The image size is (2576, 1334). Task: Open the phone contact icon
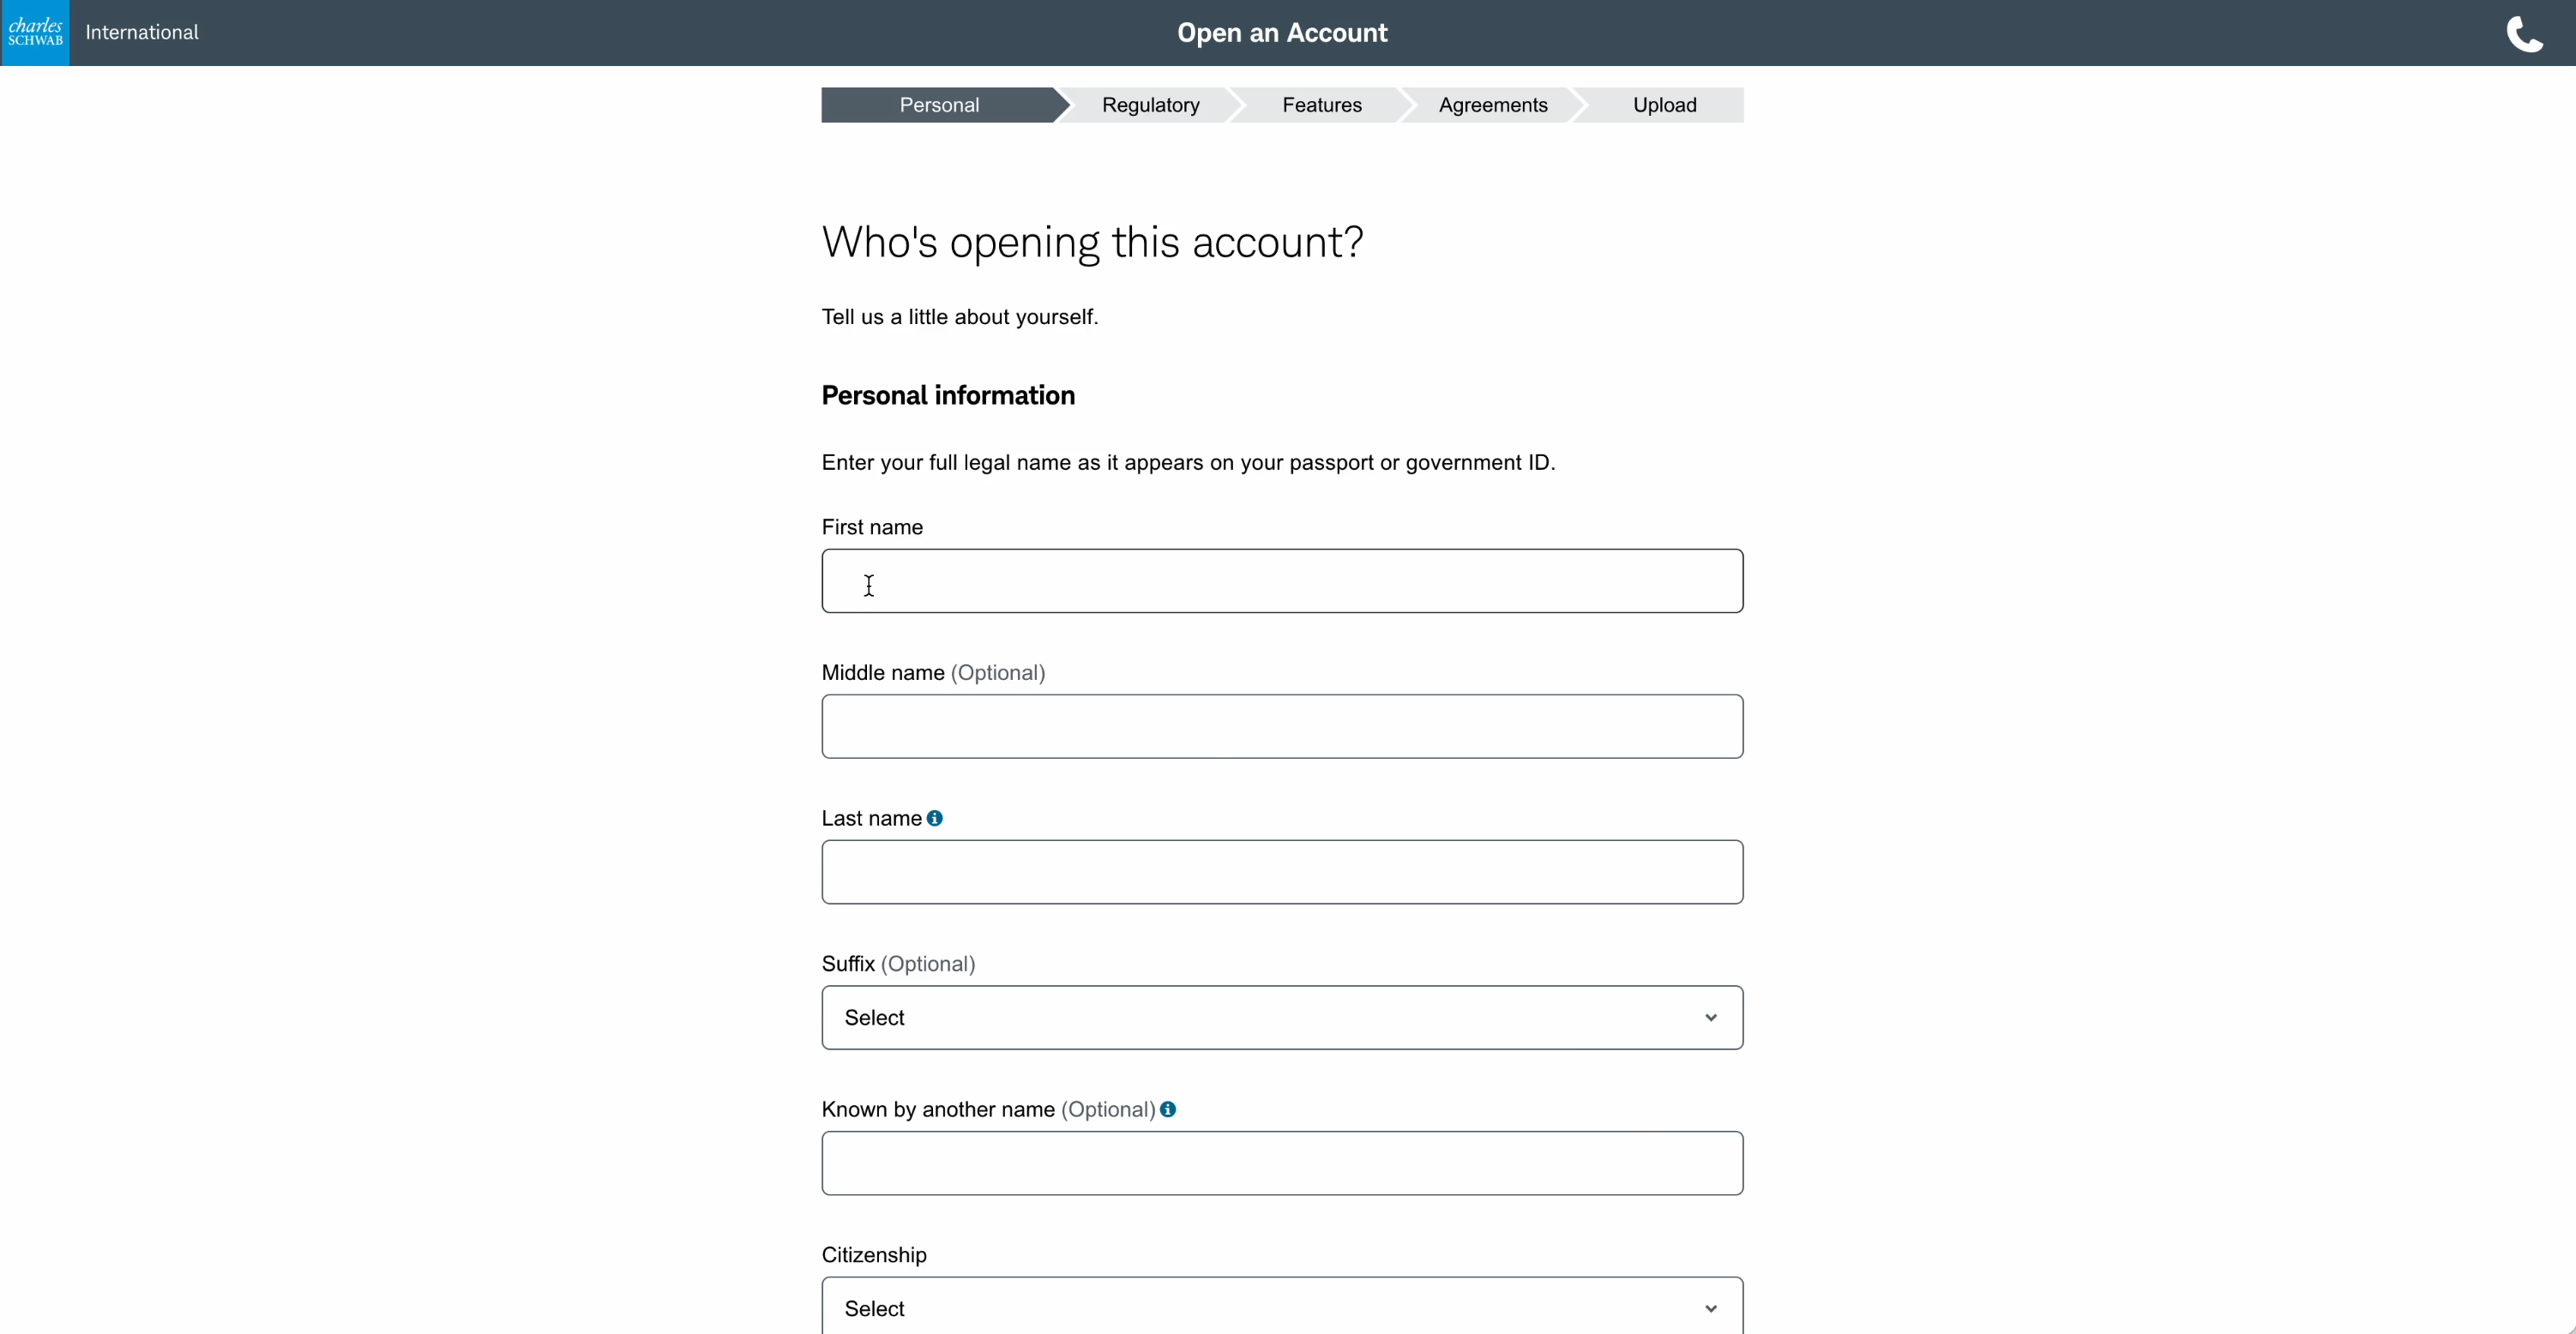tap(2524, 34)
